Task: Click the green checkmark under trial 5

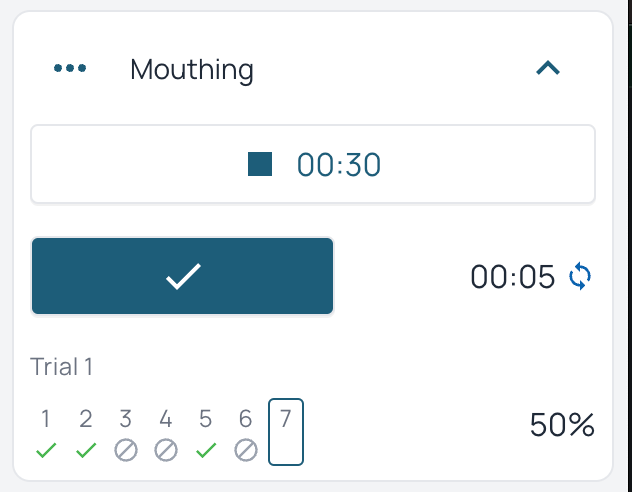Action: [x=206, y=451]
